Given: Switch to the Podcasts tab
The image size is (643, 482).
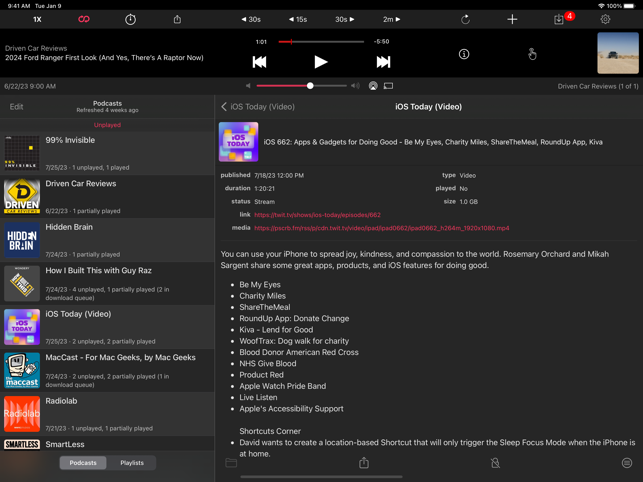Looking at the screenshot, I should point(83,463).
